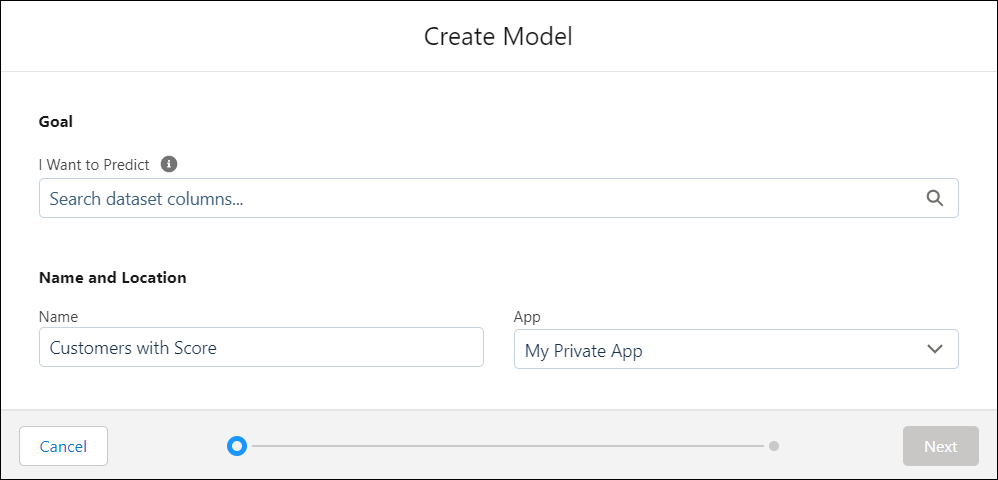Click the Cancel button
The image size is (998, 480).
[63, 446]
